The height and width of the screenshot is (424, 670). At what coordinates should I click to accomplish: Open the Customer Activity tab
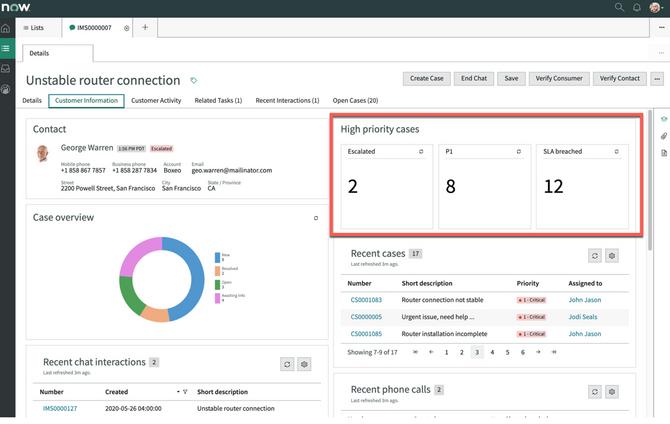156,100
